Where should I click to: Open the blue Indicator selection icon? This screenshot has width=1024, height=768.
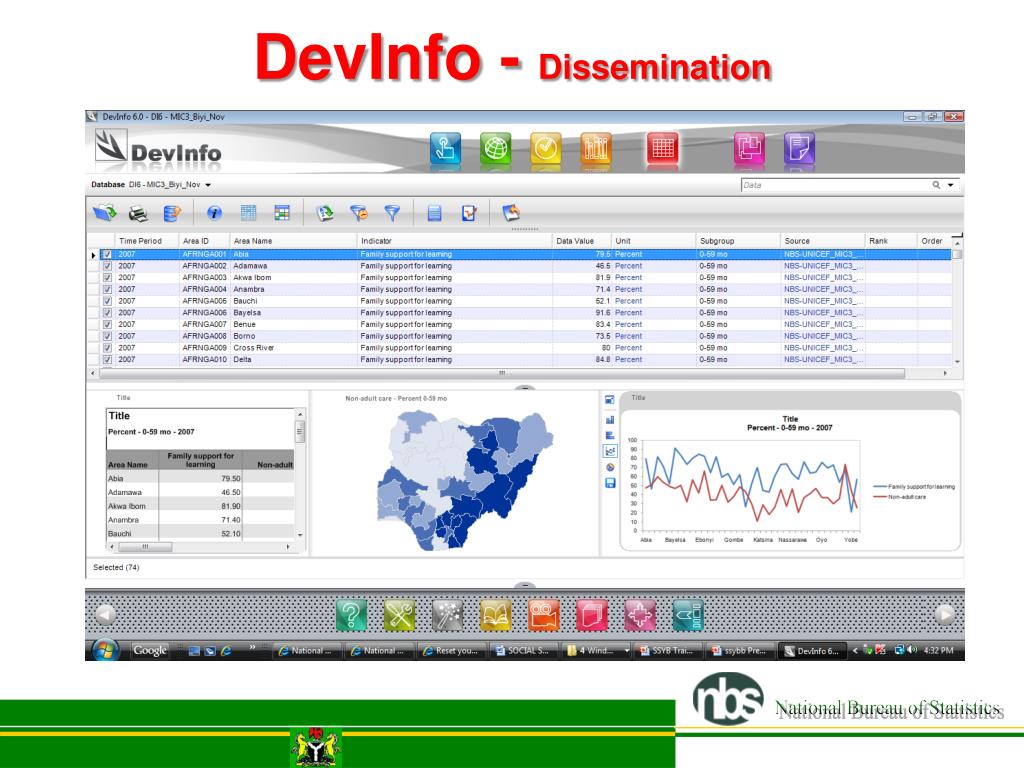pyautogui.click(x=445, y=148)
